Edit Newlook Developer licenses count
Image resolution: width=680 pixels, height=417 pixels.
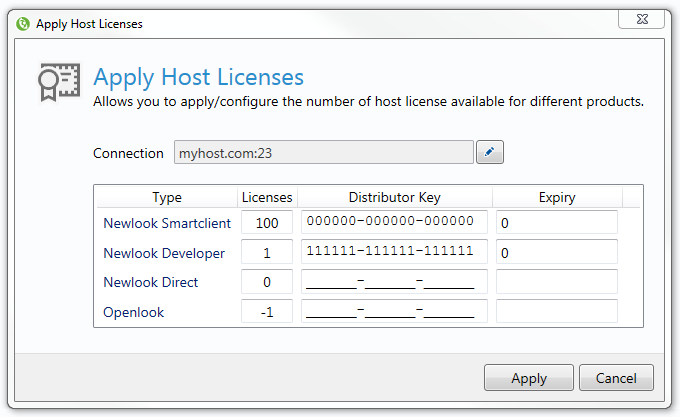(x=267, y=252)
